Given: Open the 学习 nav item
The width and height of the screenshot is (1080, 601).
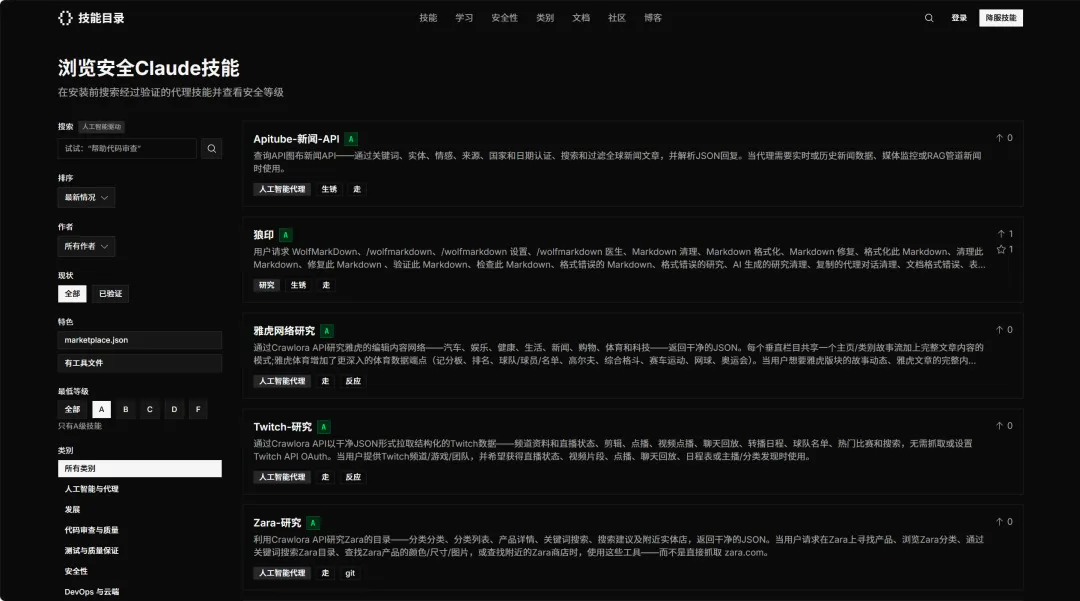Looking at the screenshot, I should pyautogui.click(x=464, y=18).
